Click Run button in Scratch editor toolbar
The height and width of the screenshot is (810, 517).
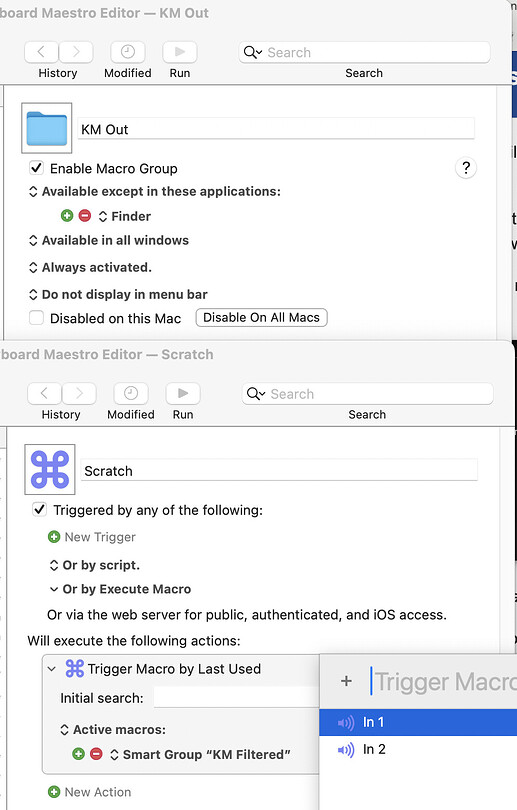[x=183, y=394]
